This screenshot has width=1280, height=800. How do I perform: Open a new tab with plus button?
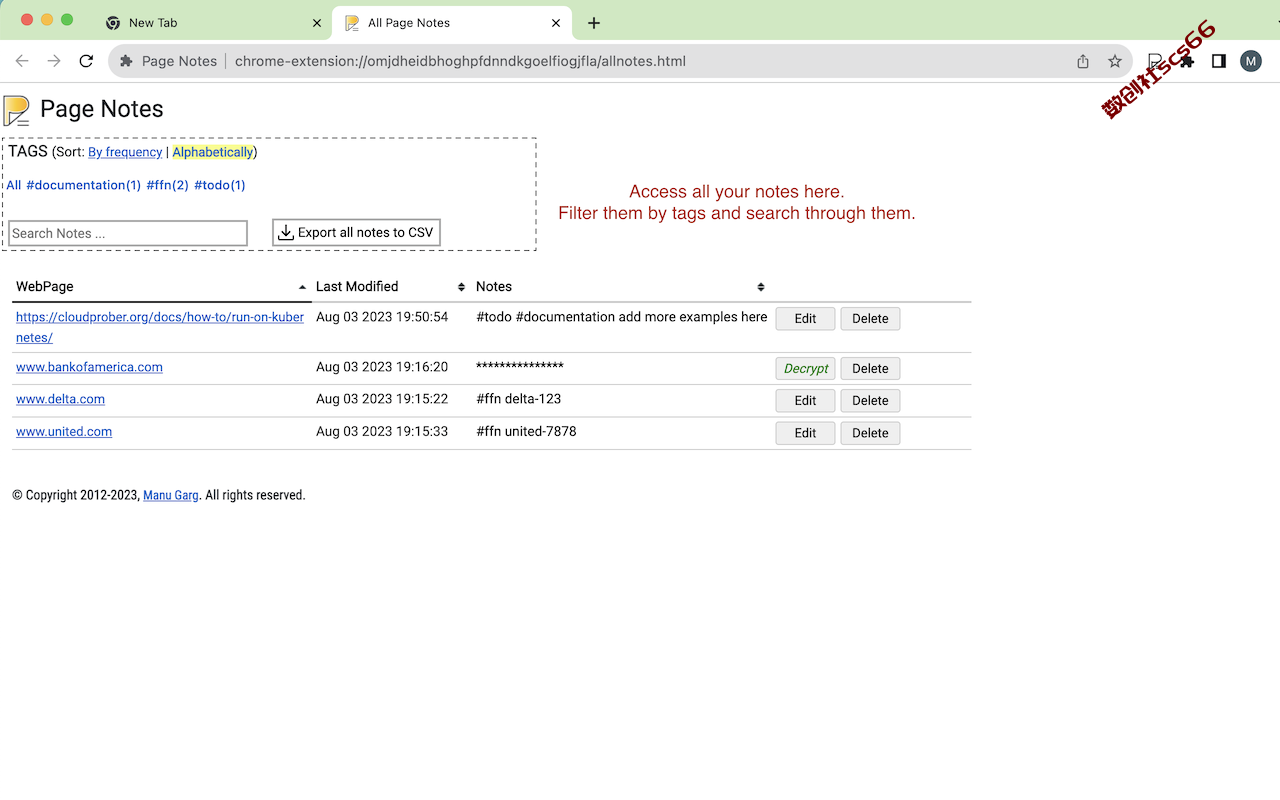(x=594, y=23)
